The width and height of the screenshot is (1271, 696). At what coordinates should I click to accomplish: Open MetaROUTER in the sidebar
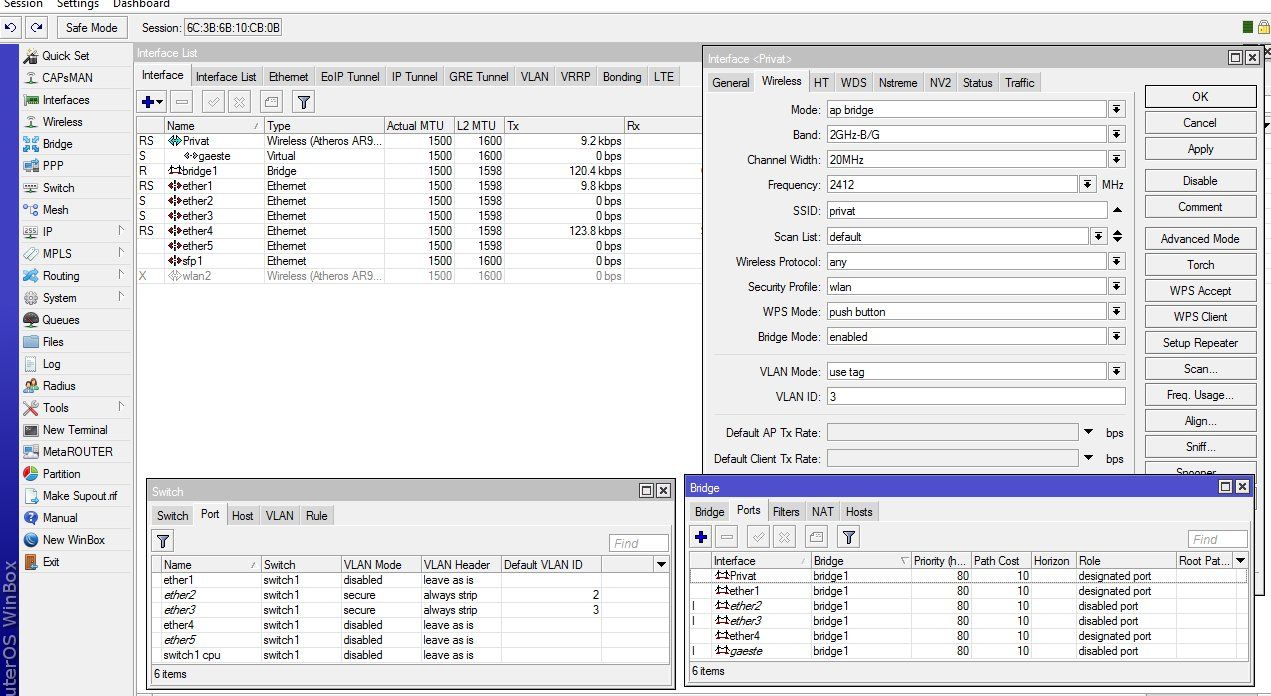(x=77, y=452)
